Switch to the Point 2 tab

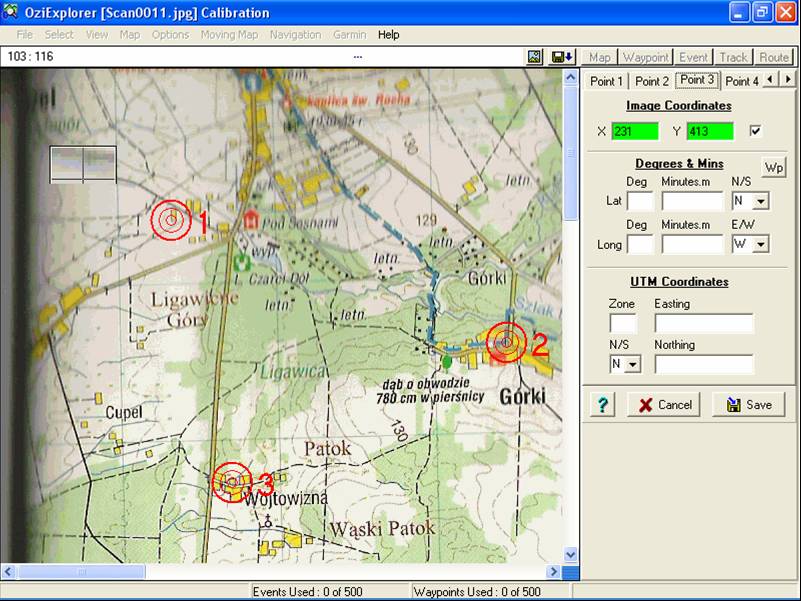pos(652,81)
